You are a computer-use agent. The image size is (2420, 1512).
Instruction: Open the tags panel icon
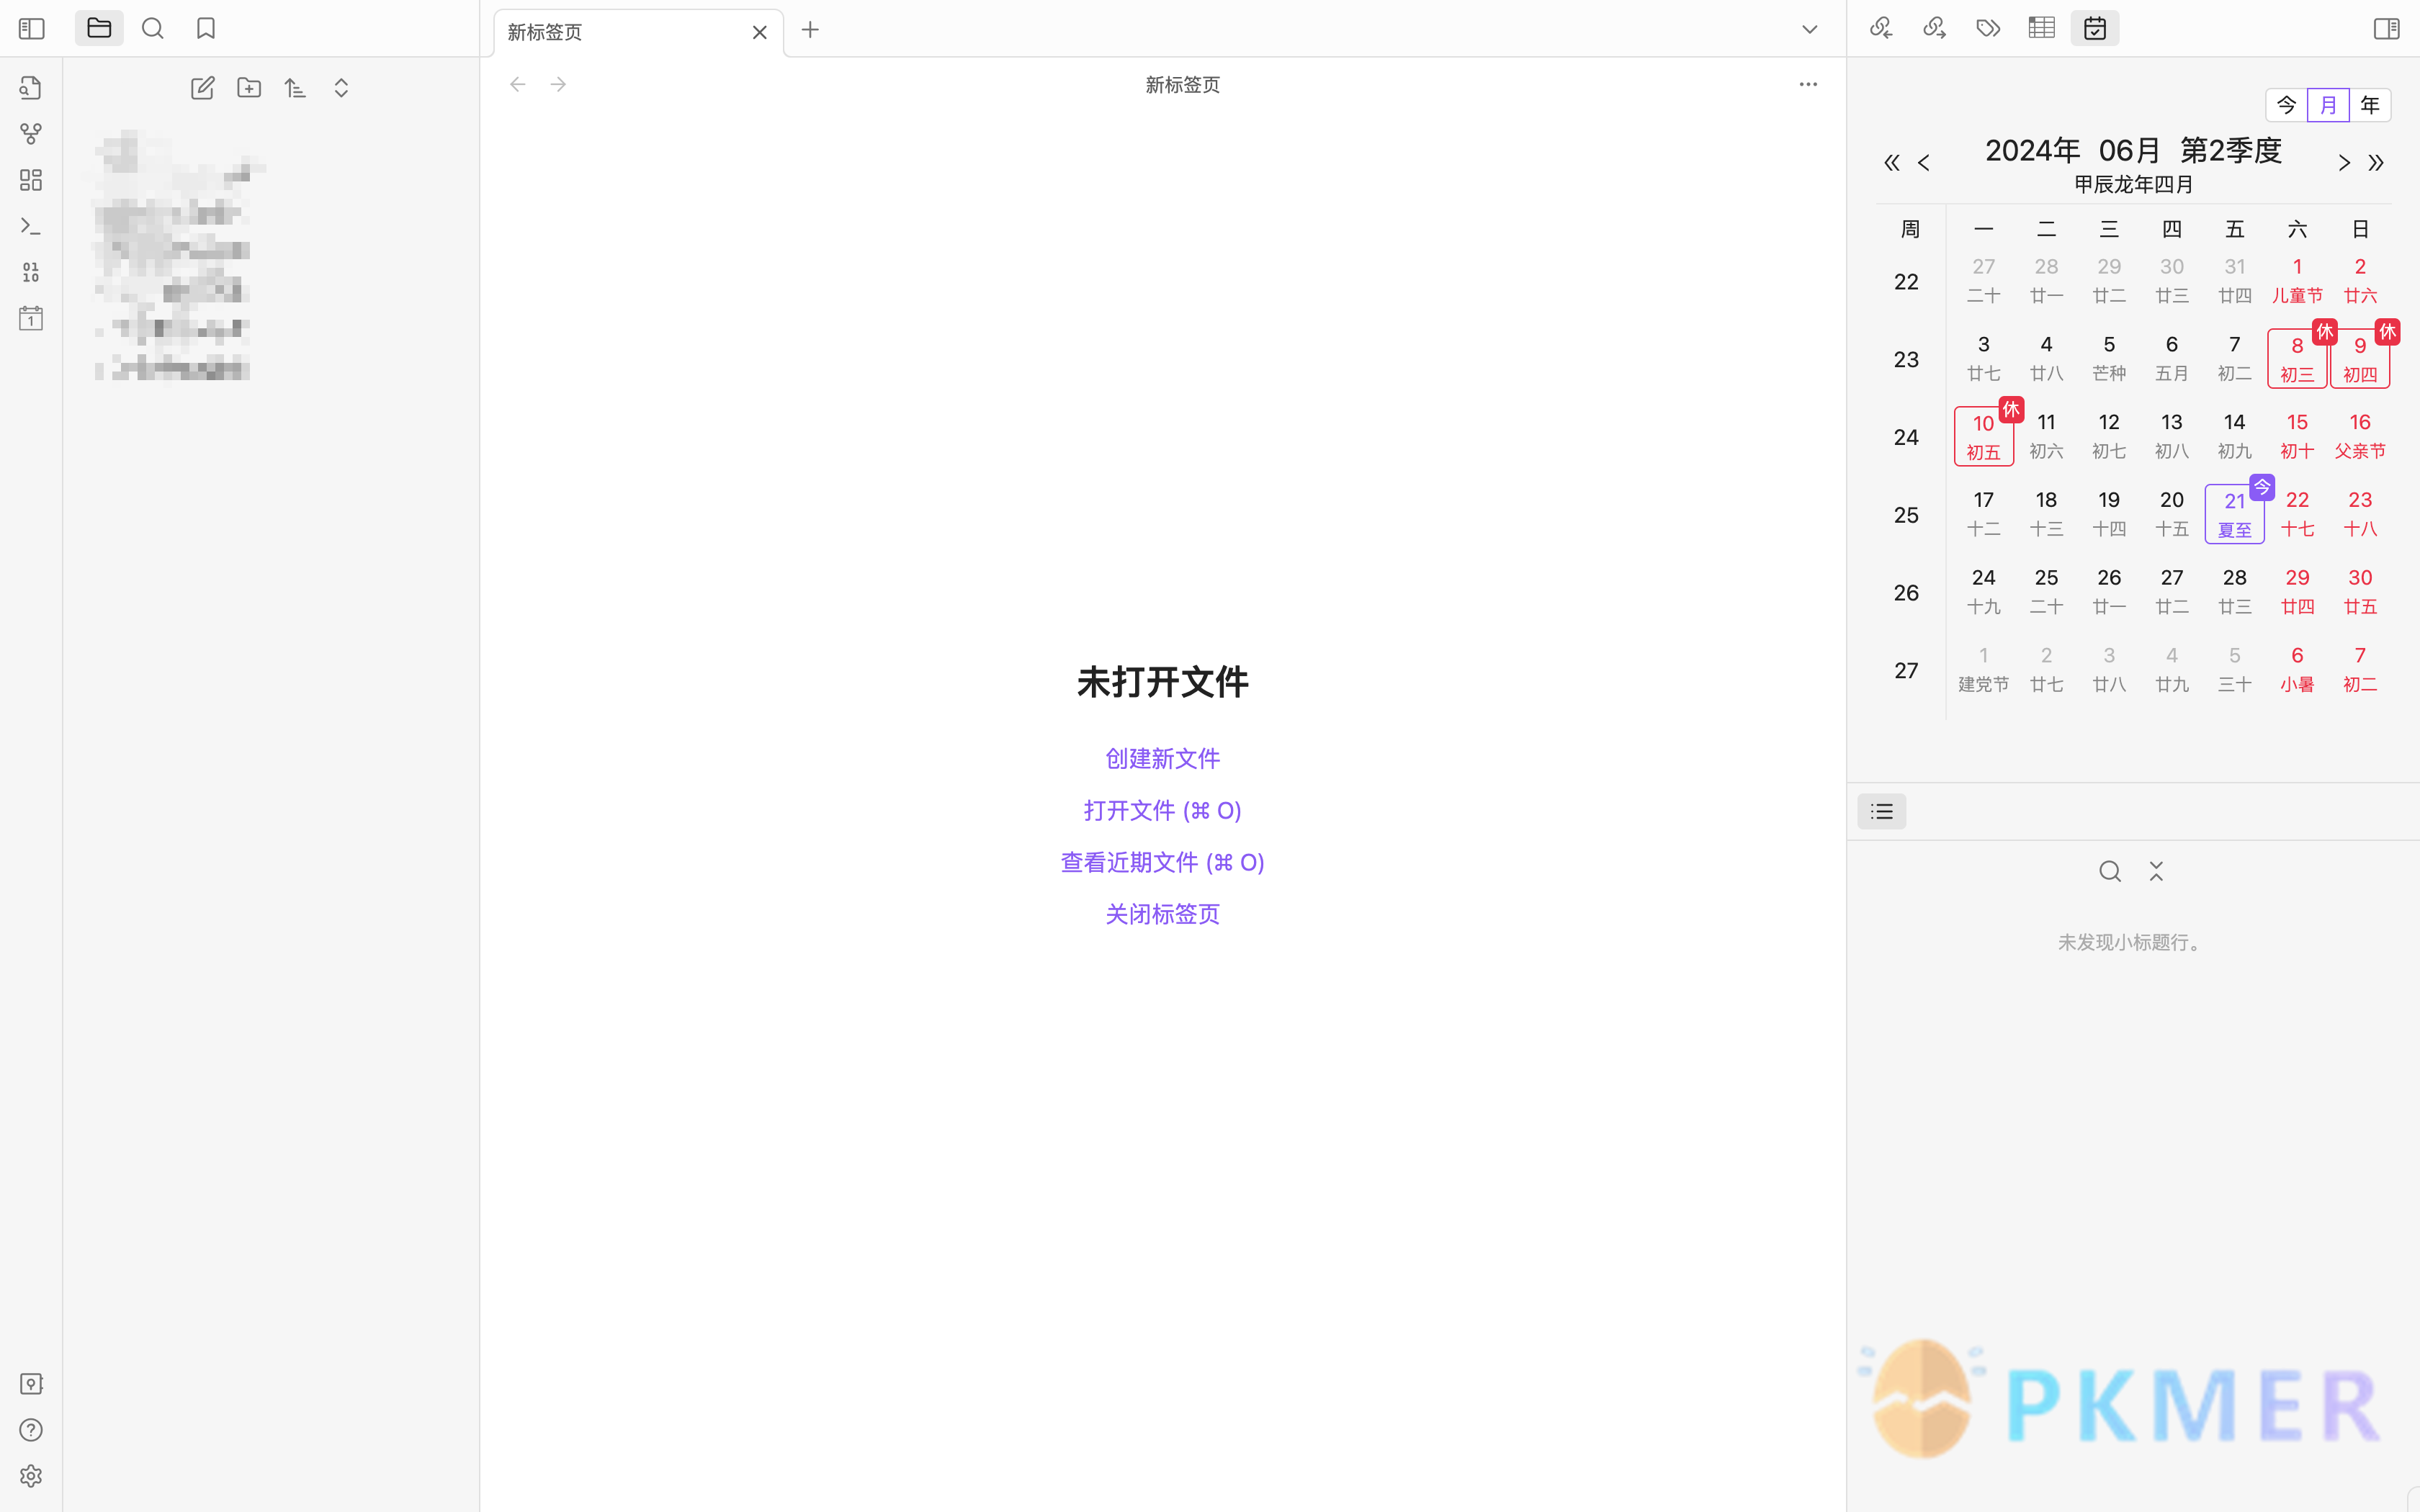[1988, 28]
